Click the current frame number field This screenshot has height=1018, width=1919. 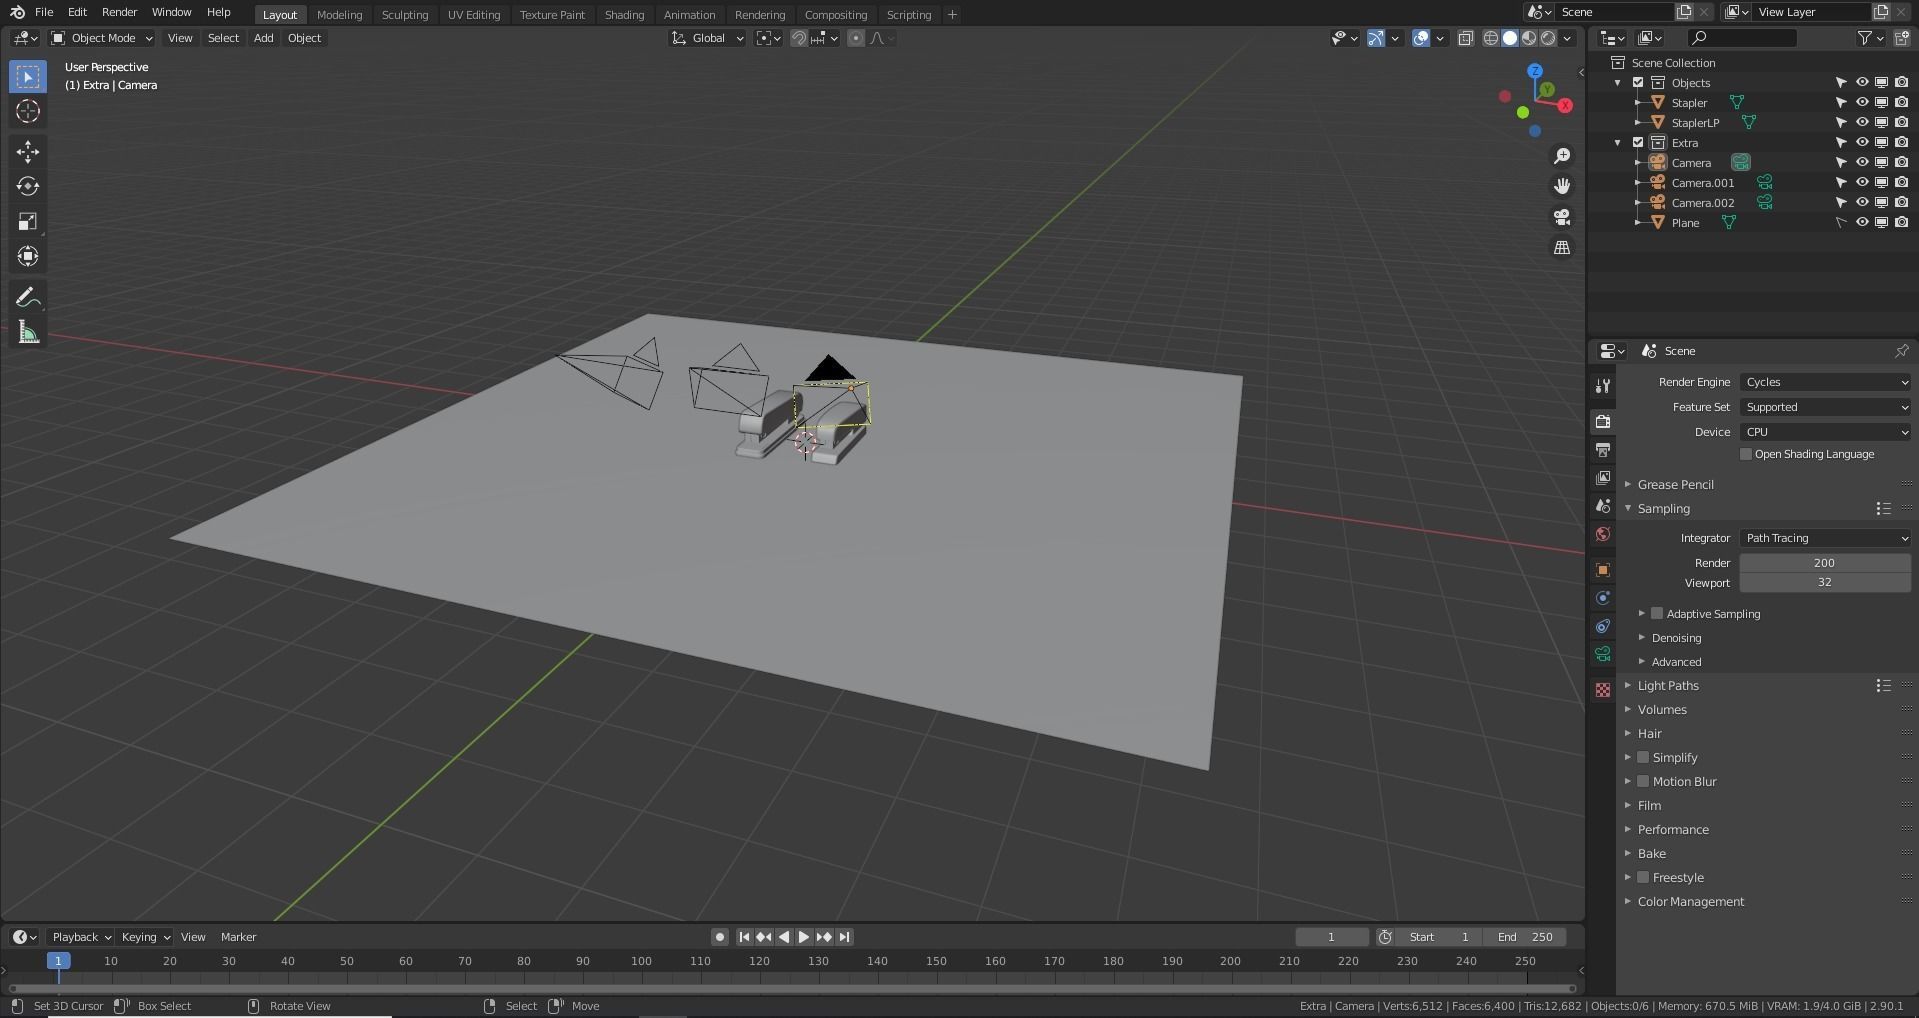pos(1332,937)
